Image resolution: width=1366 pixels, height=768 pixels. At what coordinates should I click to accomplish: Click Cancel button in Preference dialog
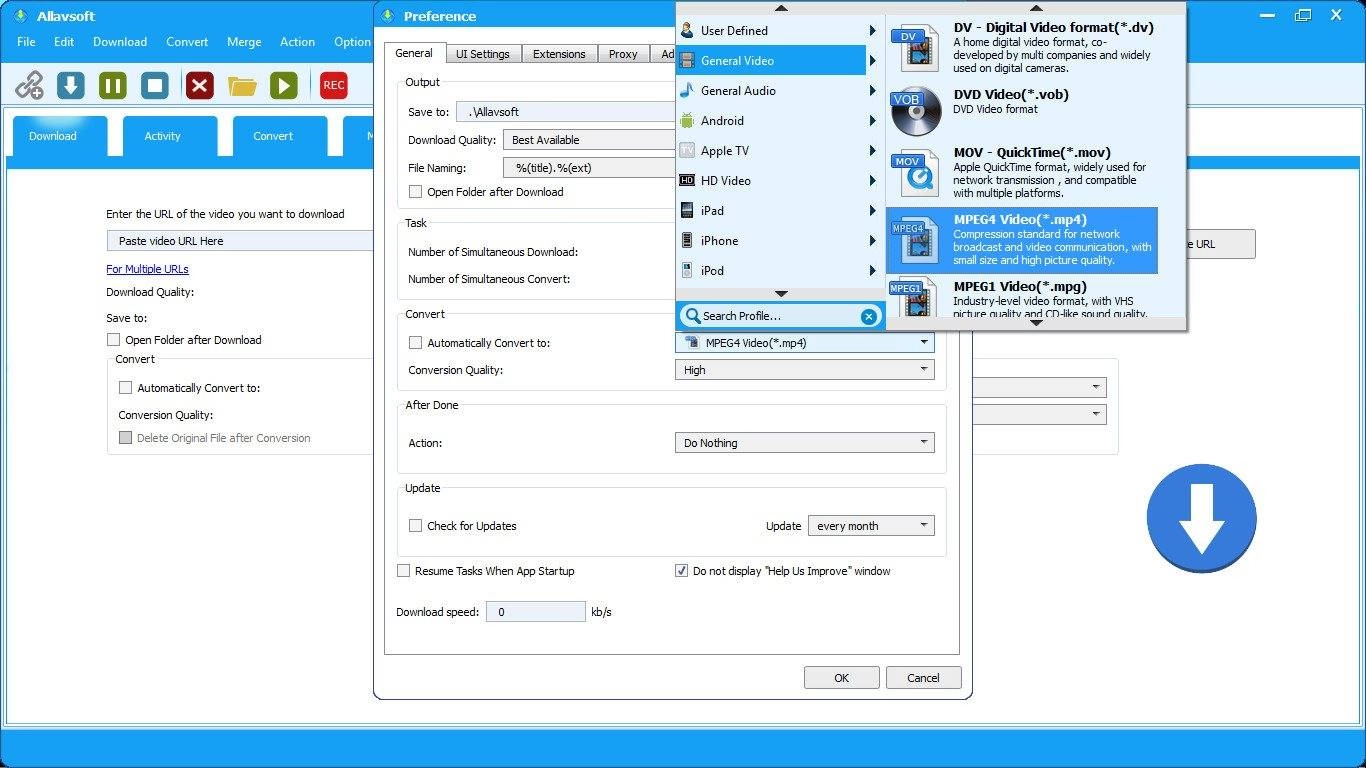(924, 678)
